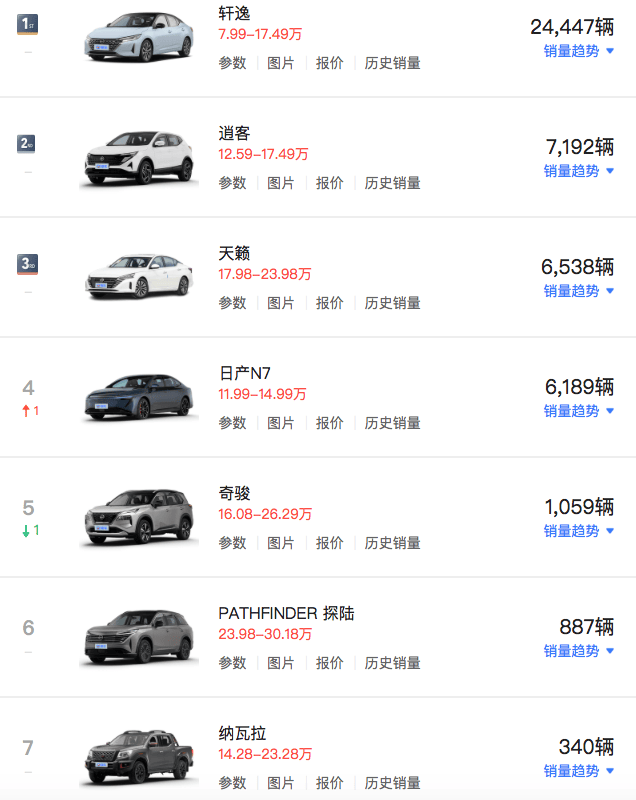Click the second place rank badge
The image size is (636, 800).
[28, 143]
